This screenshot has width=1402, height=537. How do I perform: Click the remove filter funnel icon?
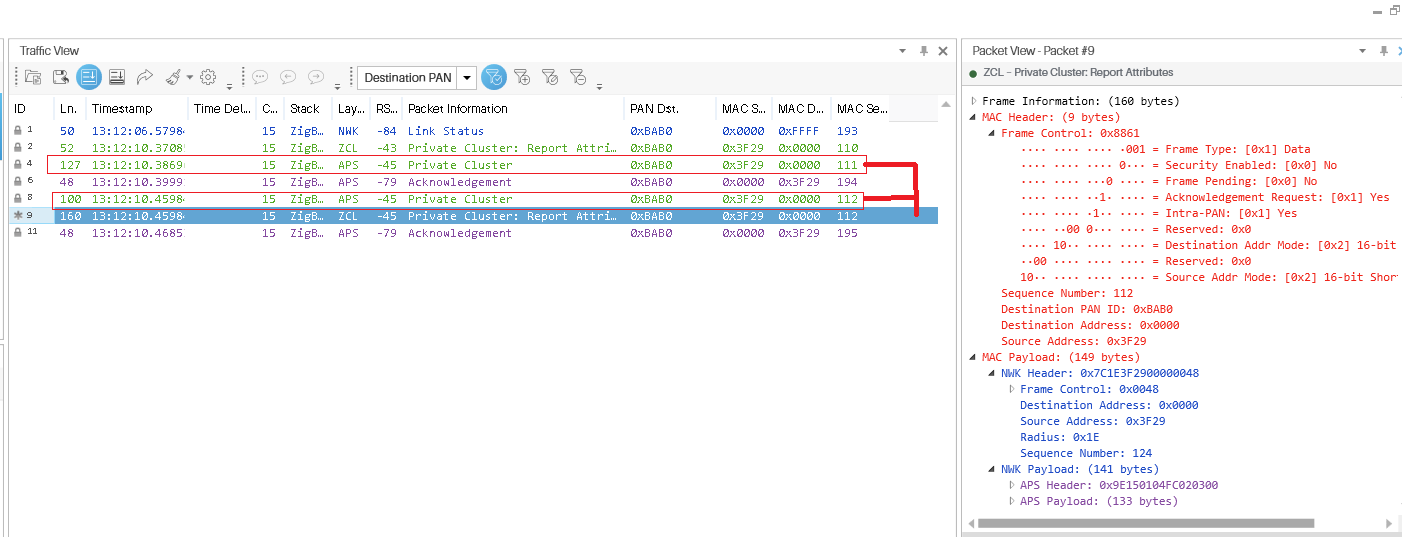(577, 77)
